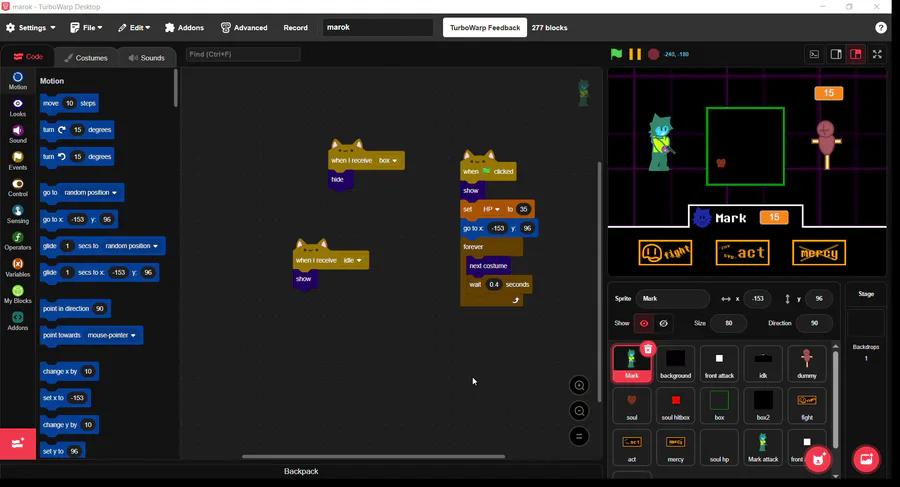Open the HP variable dropdown in set block
The height and width of the screenshot is (487, 900).
491,209
